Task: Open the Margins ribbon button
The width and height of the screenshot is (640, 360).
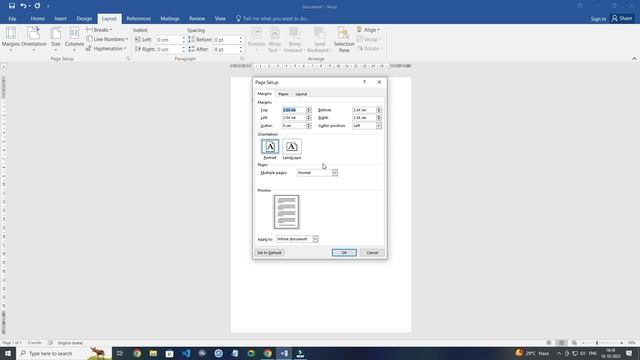Action: (x=11, y=39)
